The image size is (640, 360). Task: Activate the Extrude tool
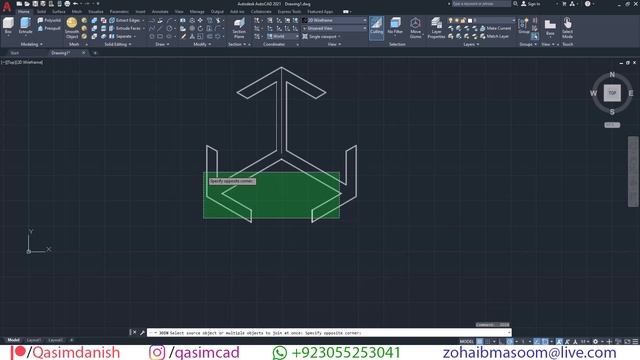pyautogui.click(x=25, y=26)
